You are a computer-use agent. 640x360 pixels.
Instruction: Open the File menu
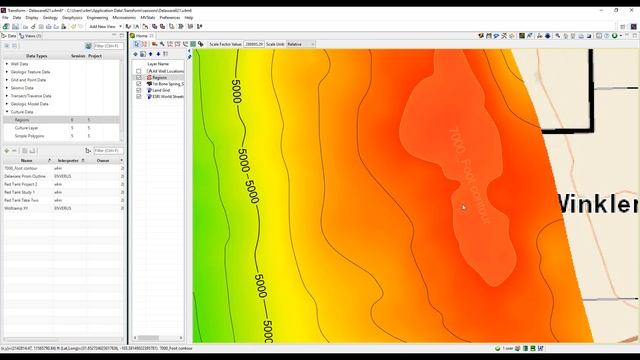point(5,18)
